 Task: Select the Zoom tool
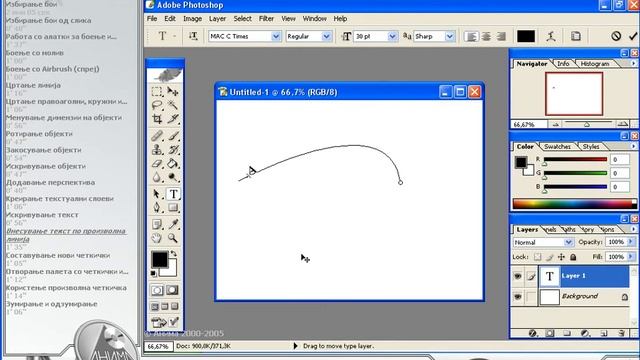pos(173,238)
